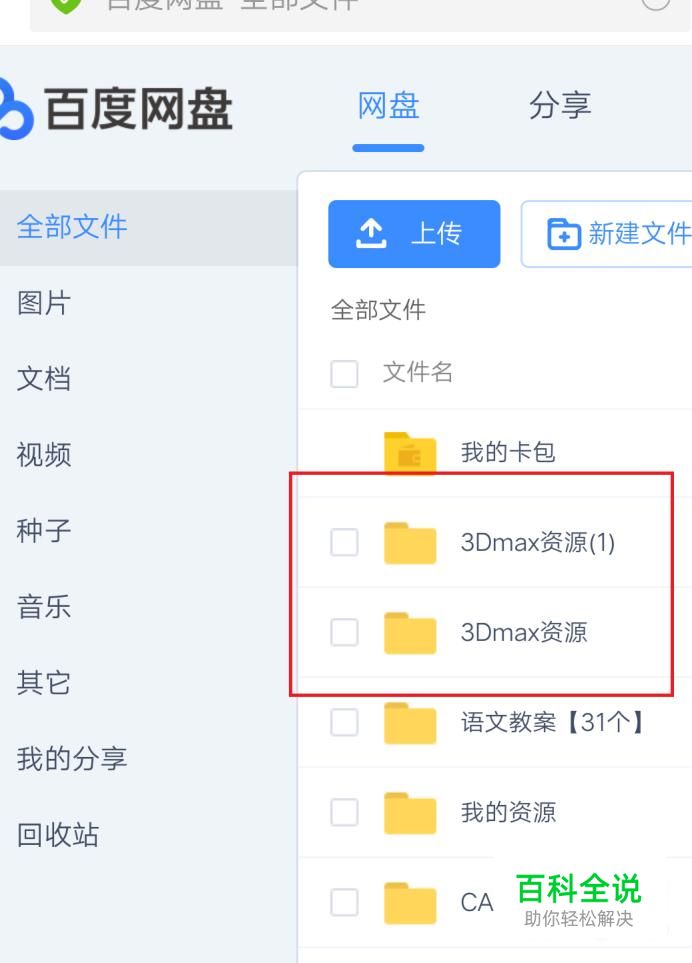692x963 pixels.
Task: Open the 我的卡包 folder icon
Action: [410, 453]
